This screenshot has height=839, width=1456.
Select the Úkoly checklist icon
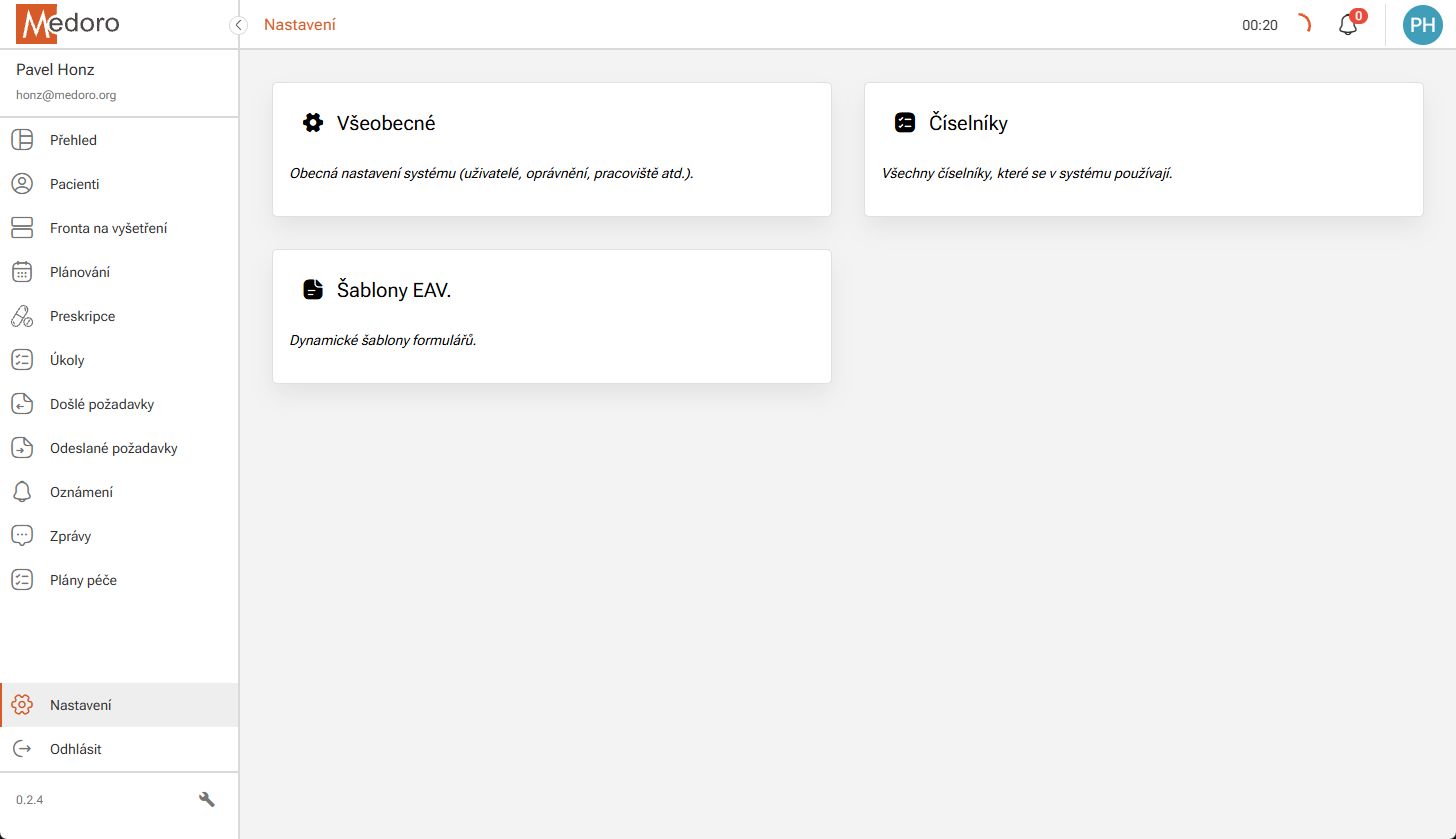22,359
